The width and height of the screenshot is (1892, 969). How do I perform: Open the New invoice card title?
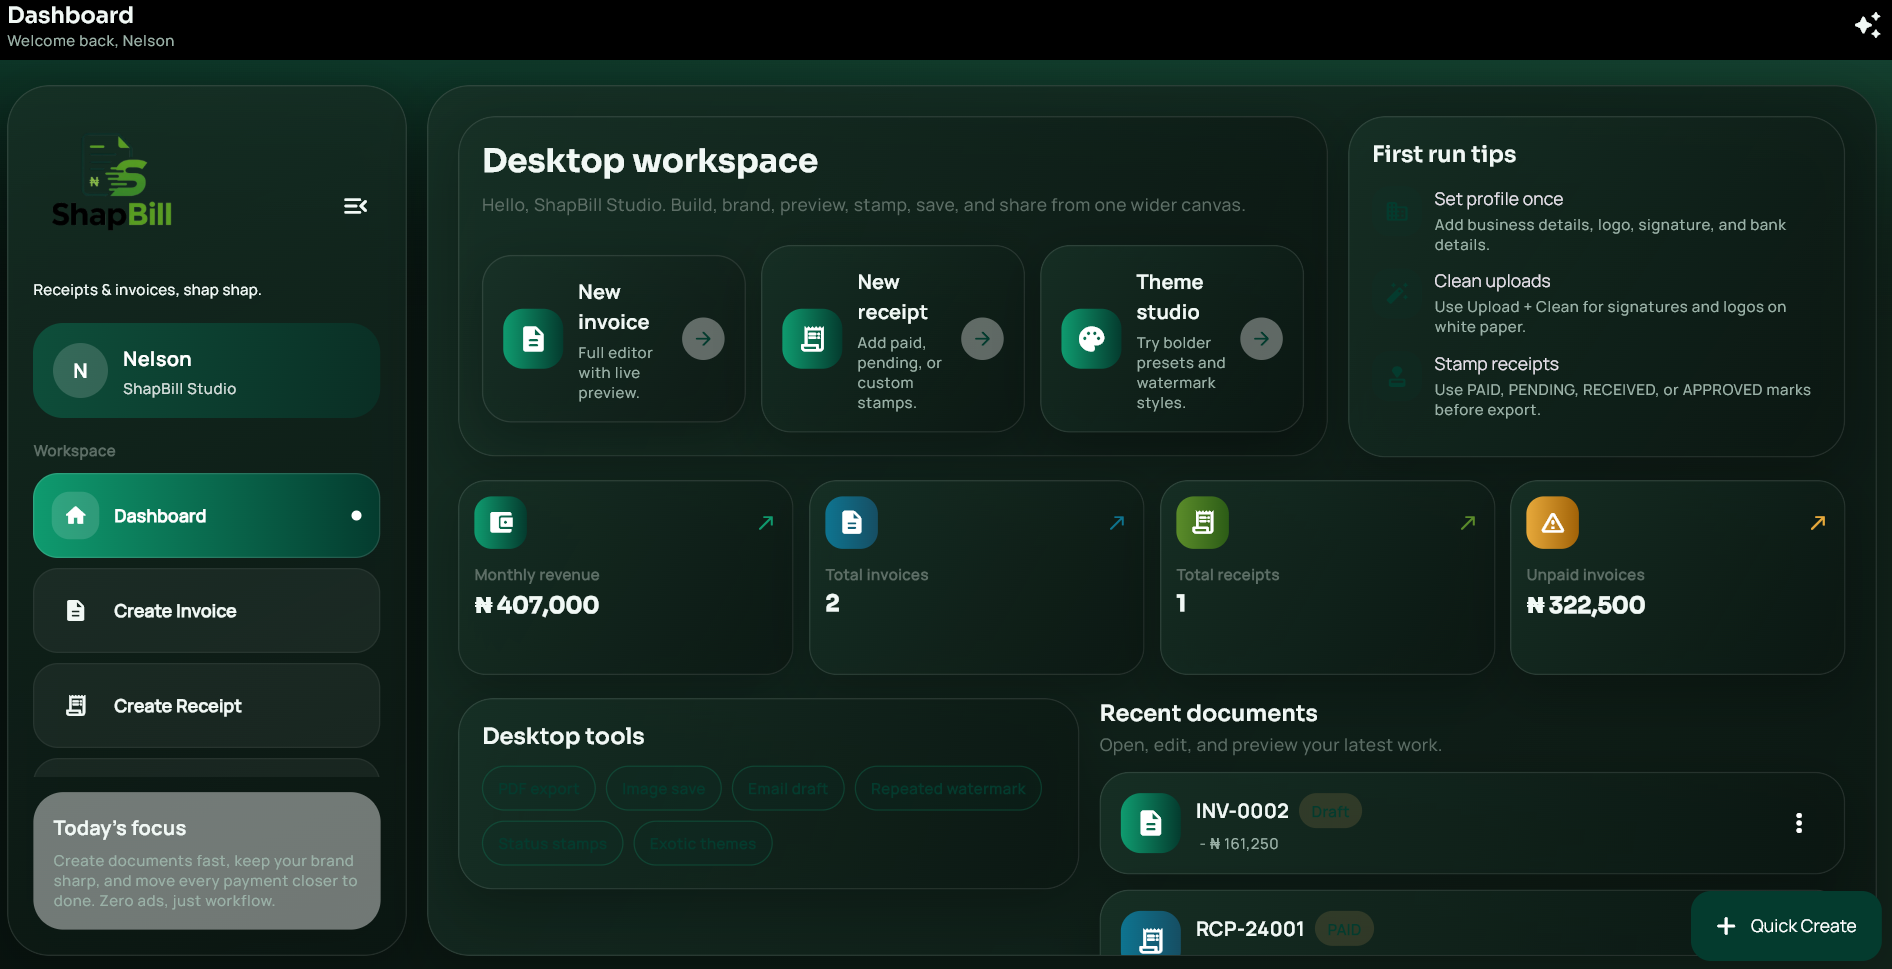tap(614, 307)
